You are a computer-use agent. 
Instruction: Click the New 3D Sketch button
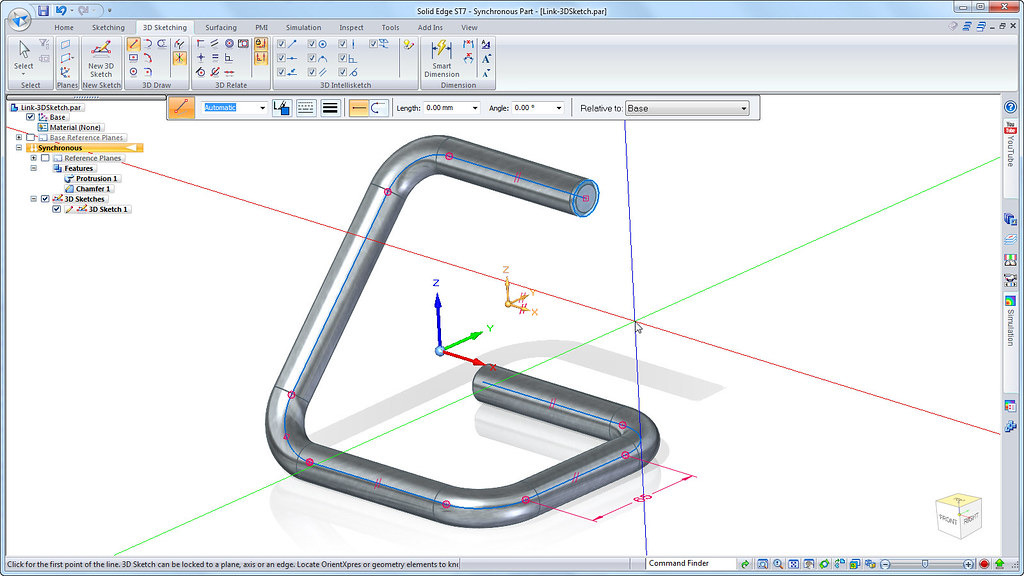click(101, 57)
